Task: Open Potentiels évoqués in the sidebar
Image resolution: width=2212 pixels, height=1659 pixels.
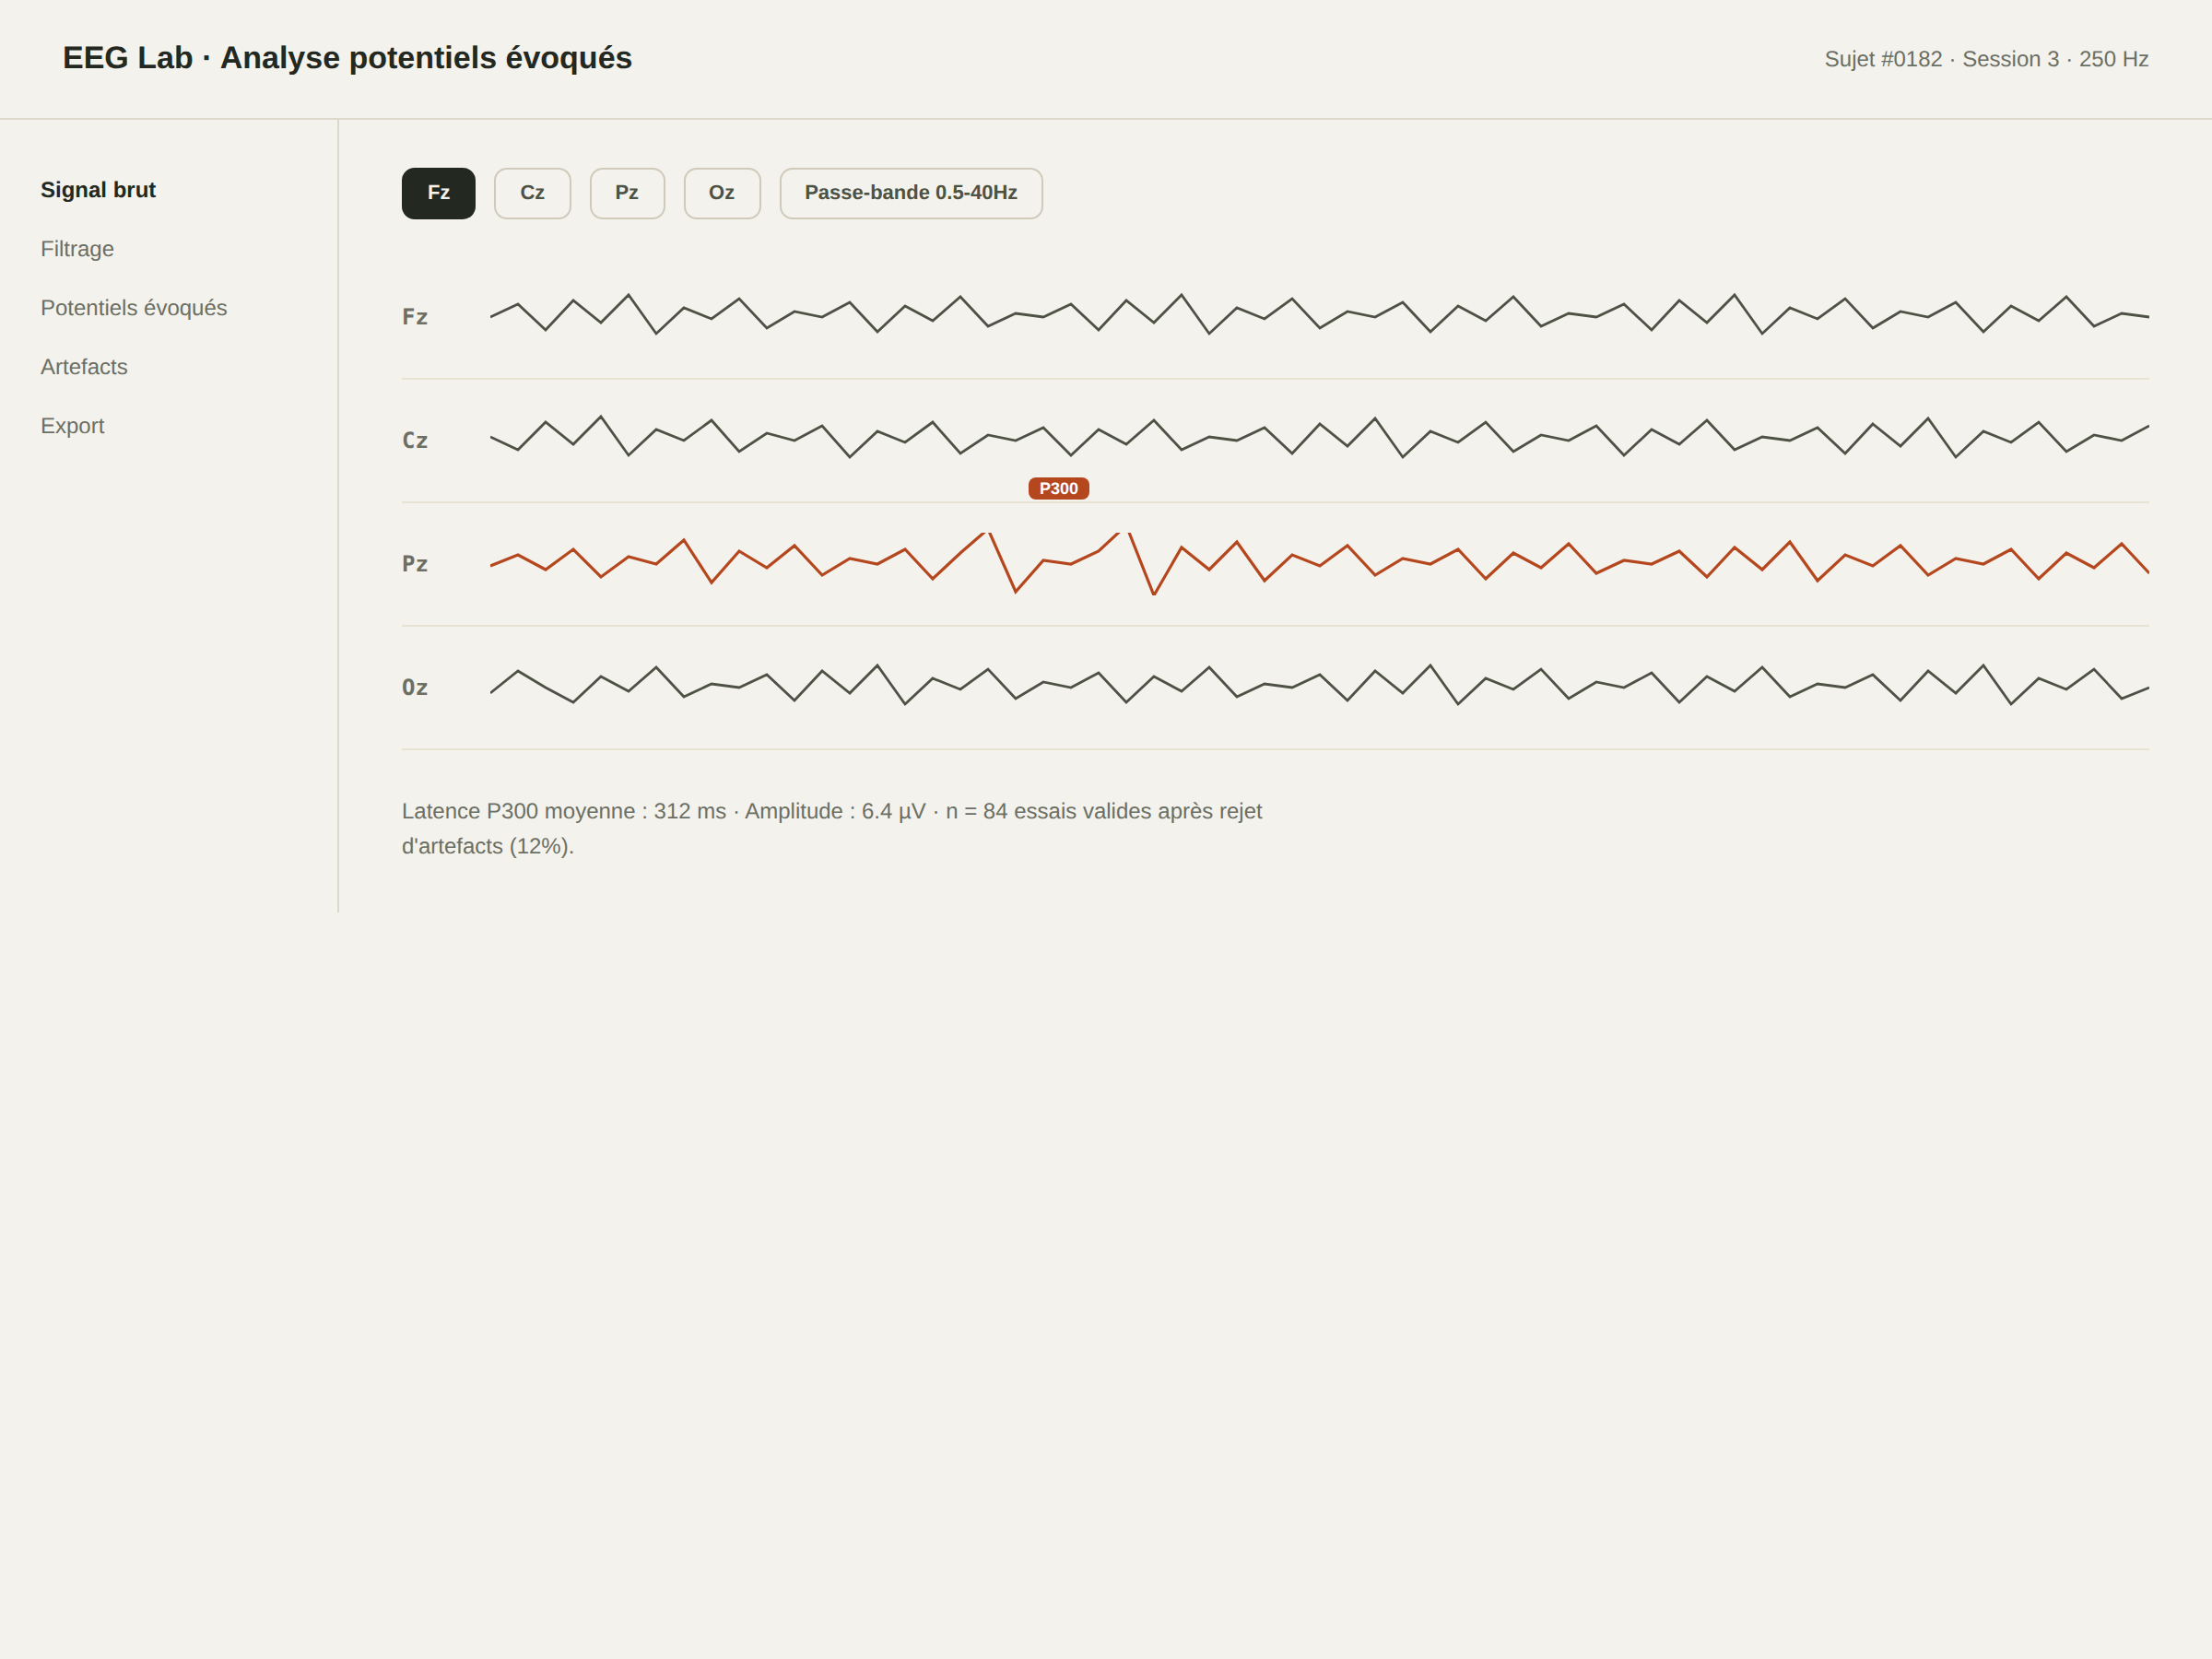Action: point(134,308)
